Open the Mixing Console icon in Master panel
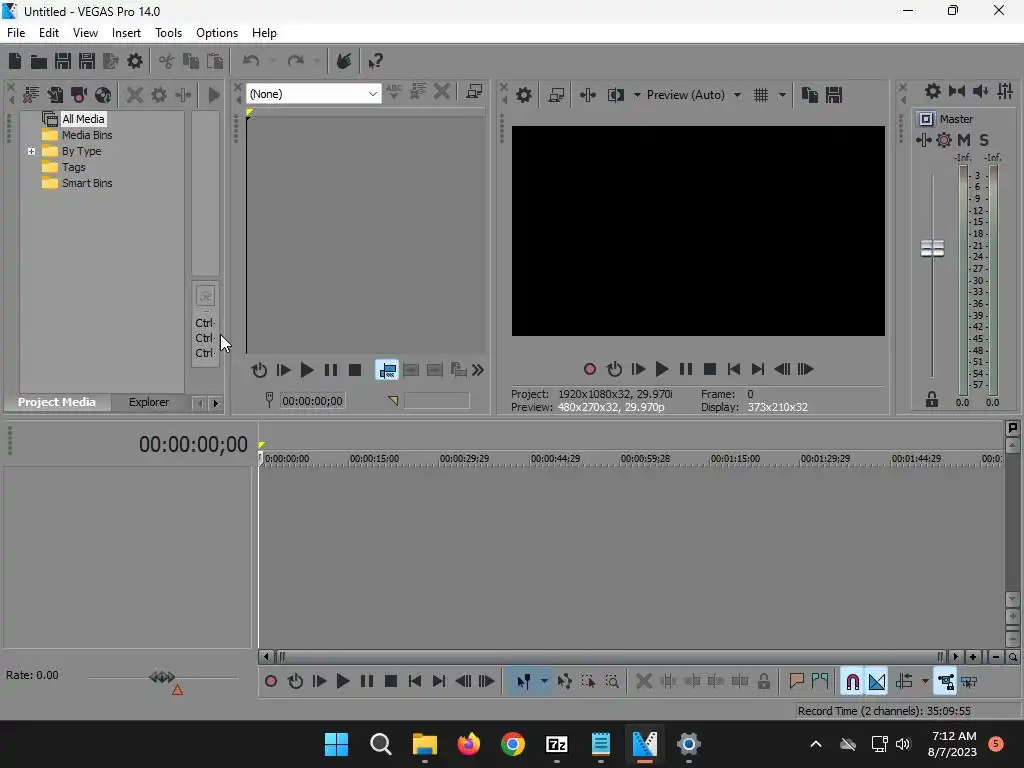The image size is (1024, 768). [1005, 91]
